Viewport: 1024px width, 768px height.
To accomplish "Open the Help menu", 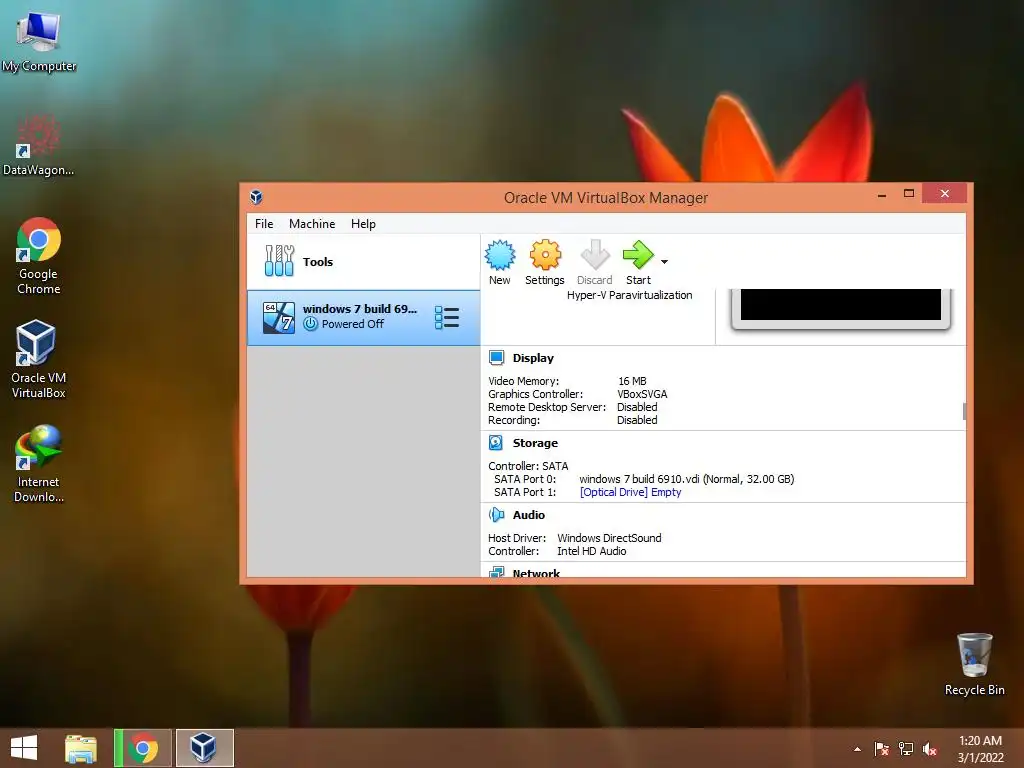I will pos(363,223).
